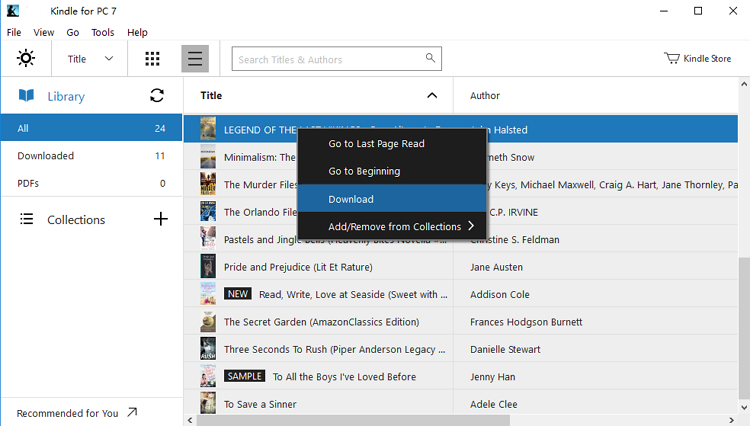Click author Addison Cole
This screenshot has height=426, width=750.
[499, 294]
